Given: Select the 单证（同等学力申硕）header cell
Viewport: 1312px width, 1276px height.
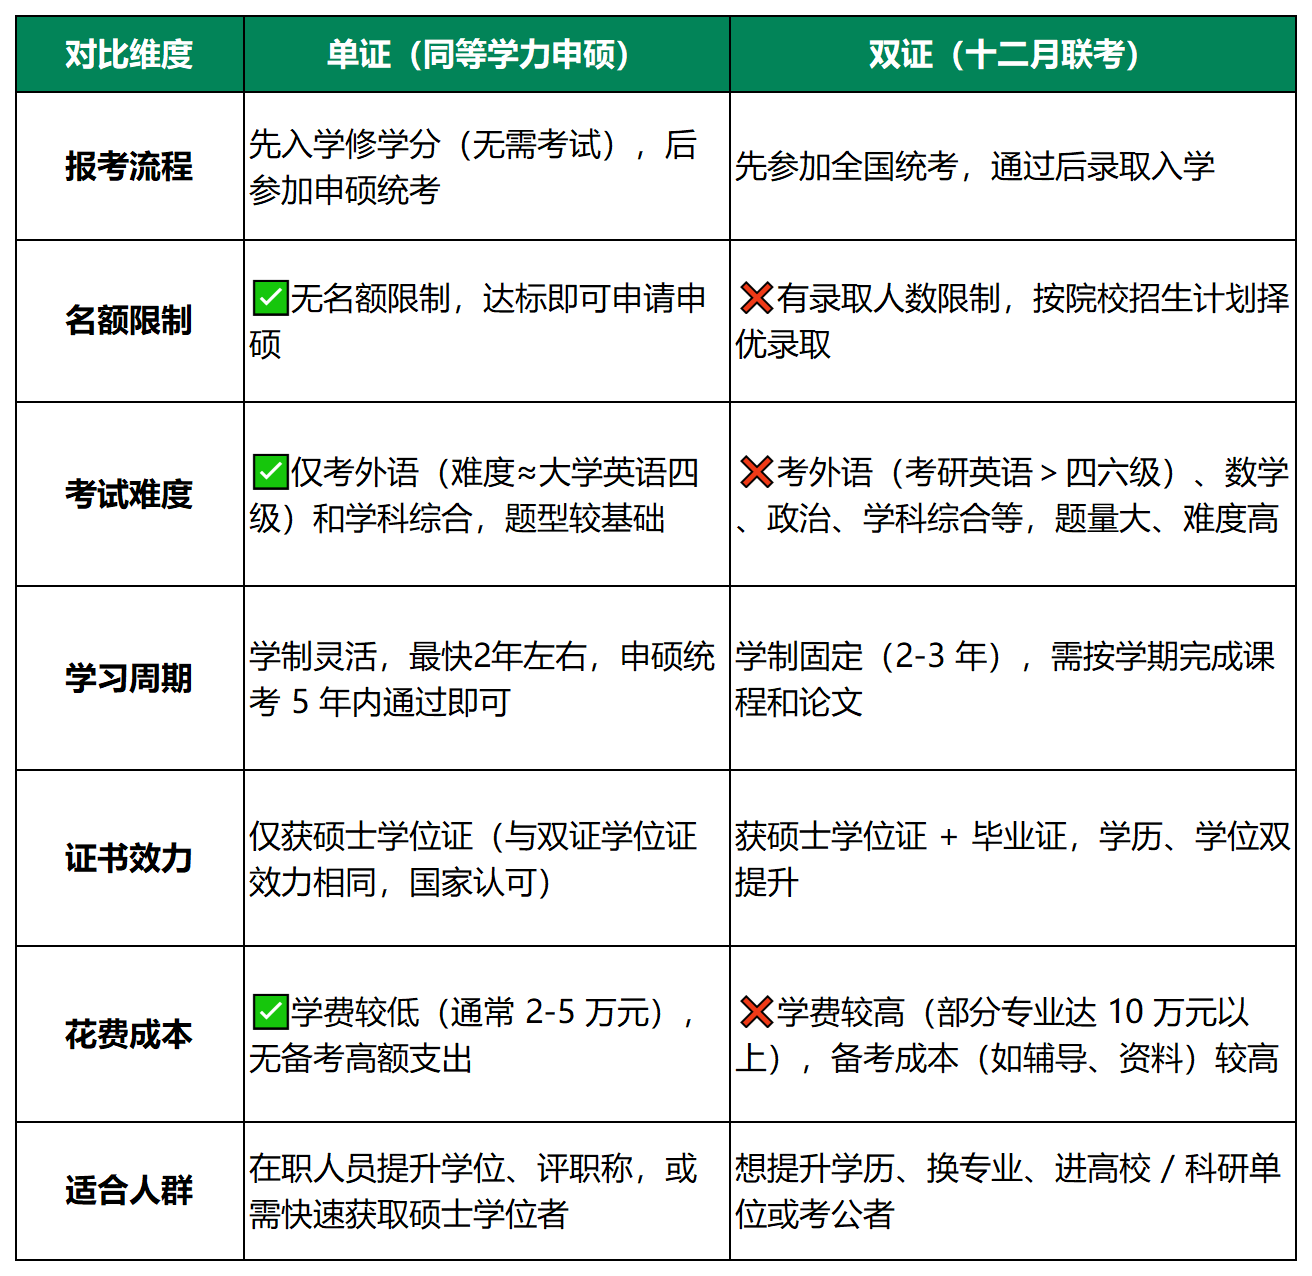Looking at the screenshot, I should [x=487, y=54].
